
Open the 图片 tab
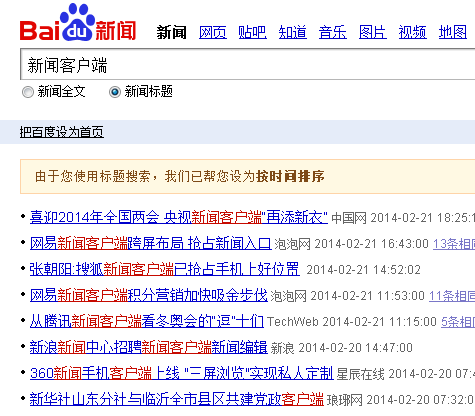373,32
